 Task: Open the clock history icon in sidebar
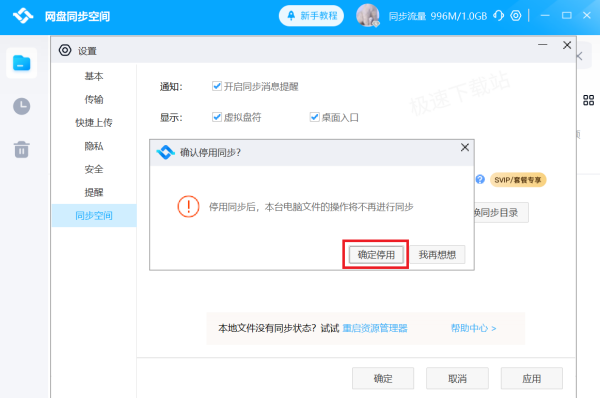[21, 106]
